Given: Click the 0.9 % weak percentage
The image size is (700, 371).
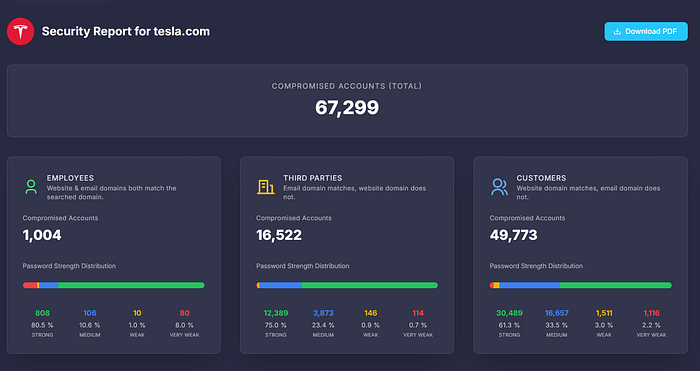Looking at the screenshot, I should point(371,325).
